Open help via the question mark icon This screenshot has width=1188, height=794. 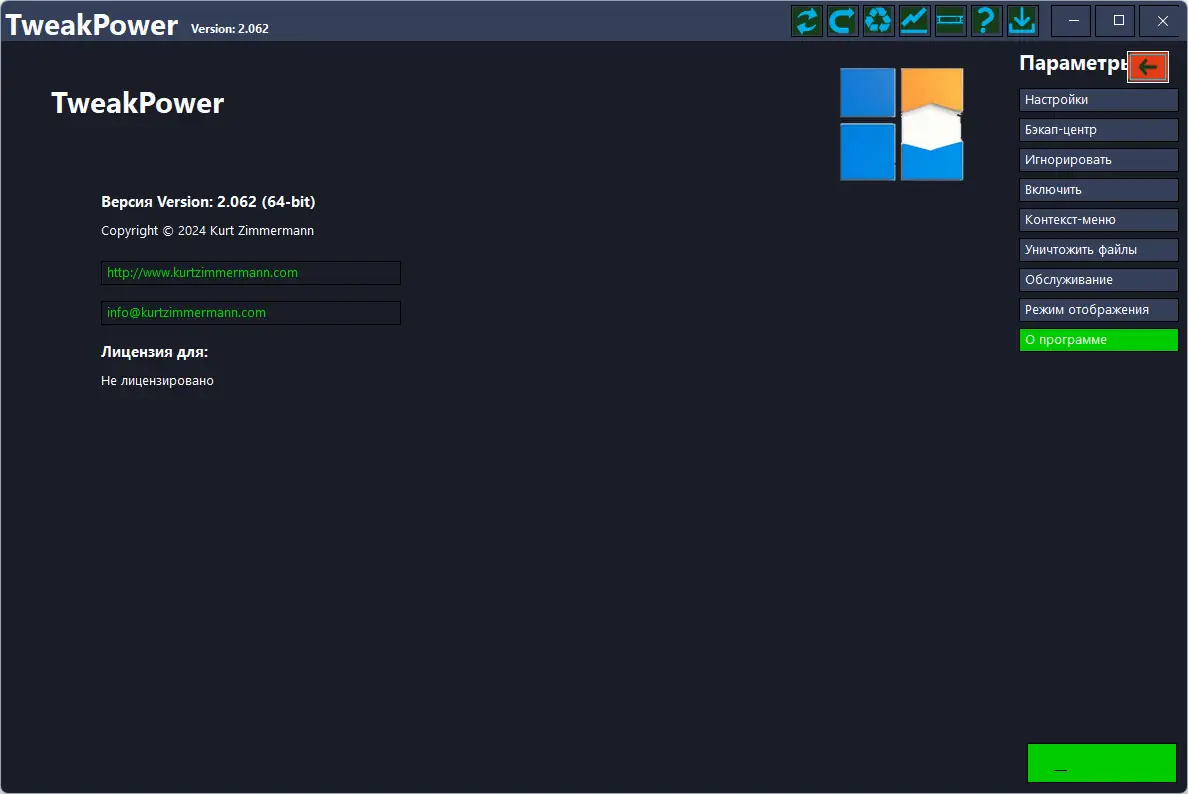coord(986,20)
